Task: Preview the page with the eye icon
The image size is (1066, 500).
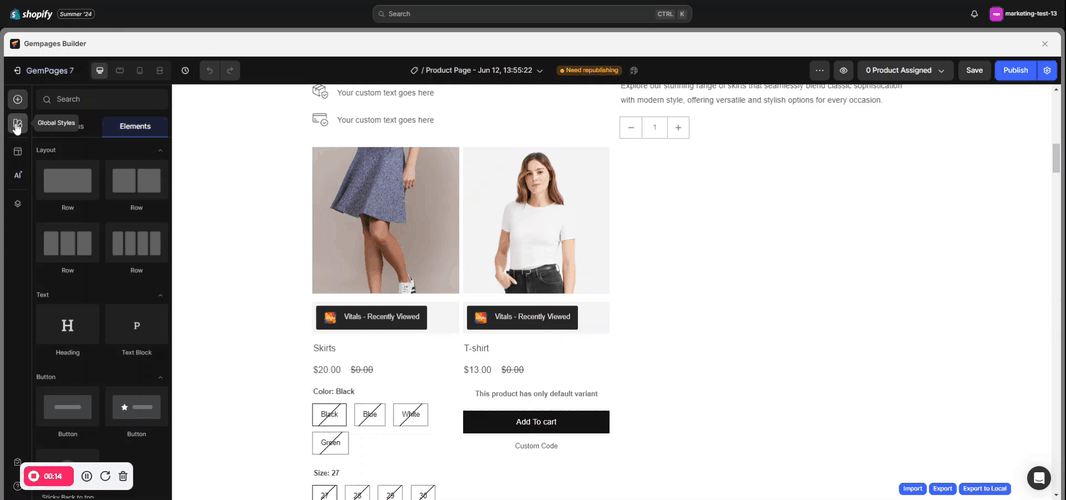Action: coord(844,71)
